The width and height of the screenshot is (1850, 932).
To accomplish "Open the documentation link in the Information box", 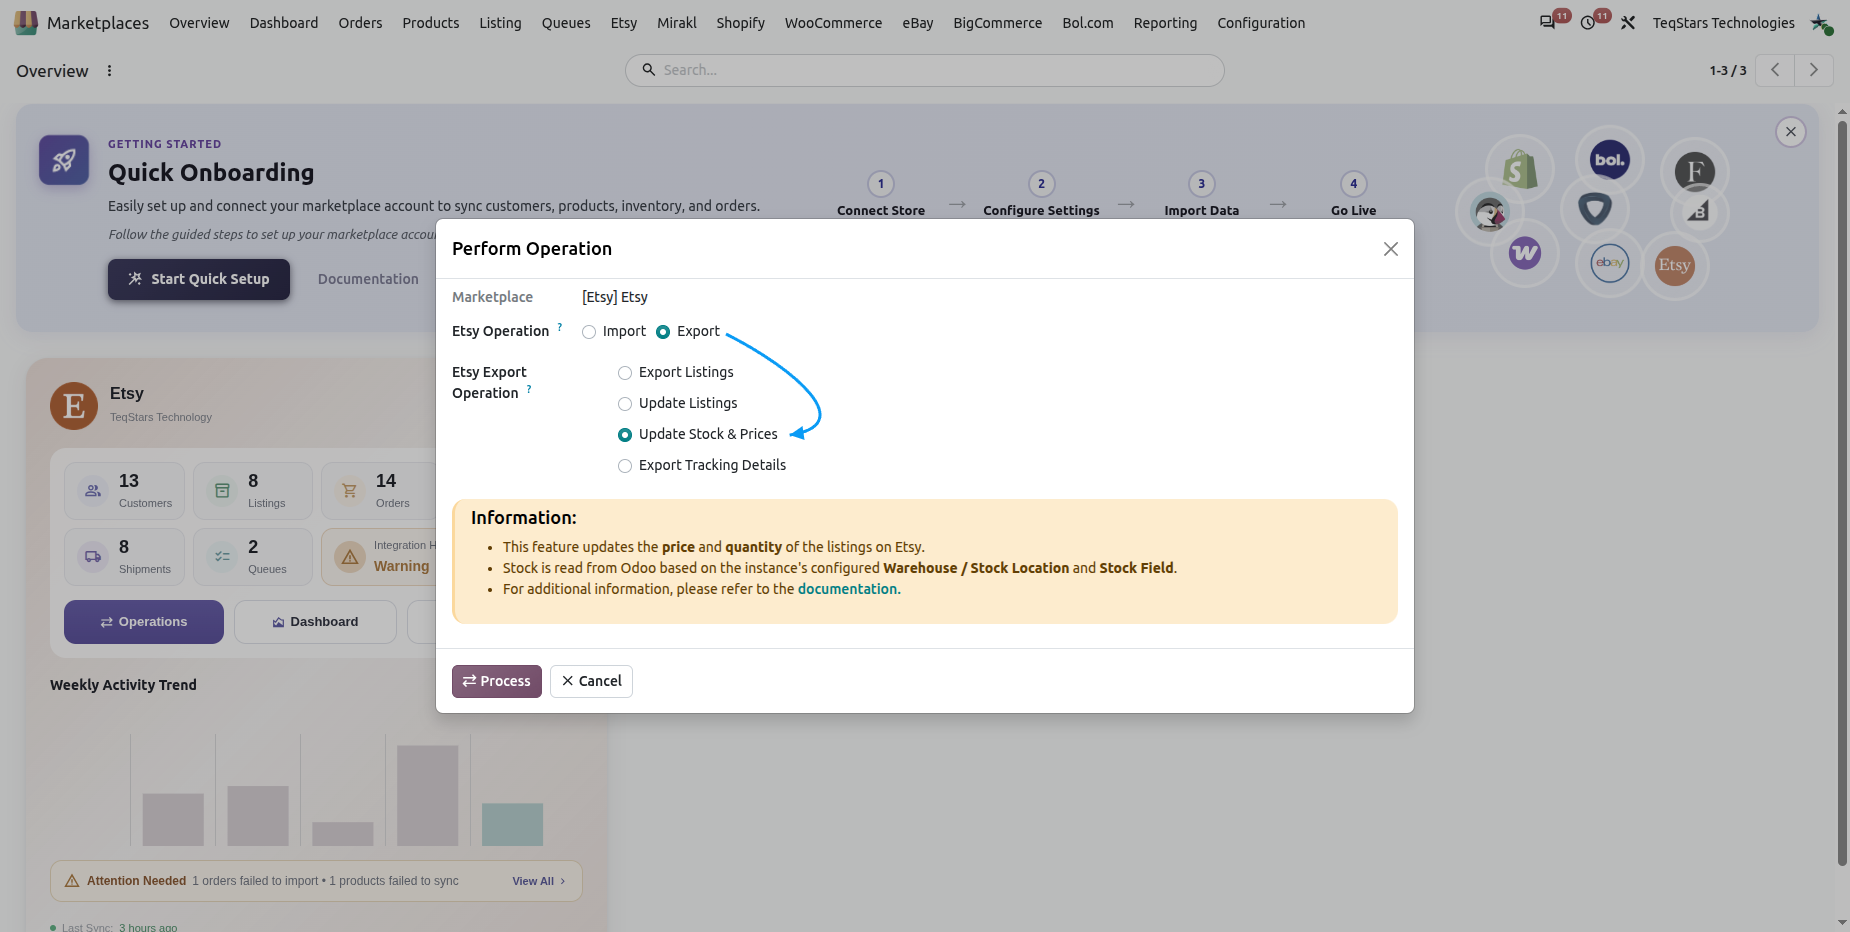I will click(x=849, y=589).
